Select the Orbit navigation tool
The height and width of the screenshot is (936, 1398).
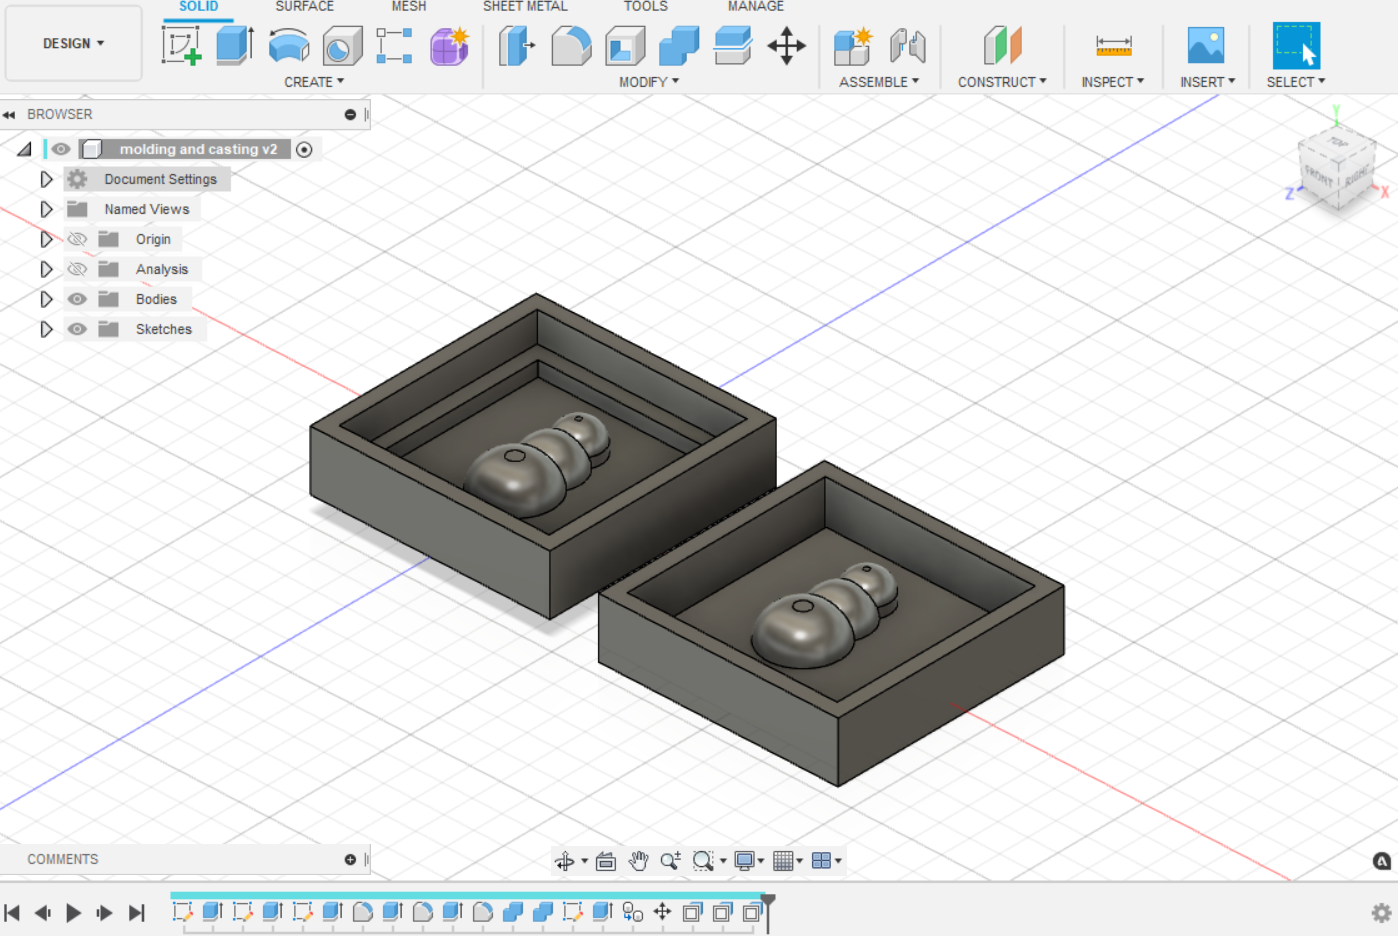(x=565, y=861)
